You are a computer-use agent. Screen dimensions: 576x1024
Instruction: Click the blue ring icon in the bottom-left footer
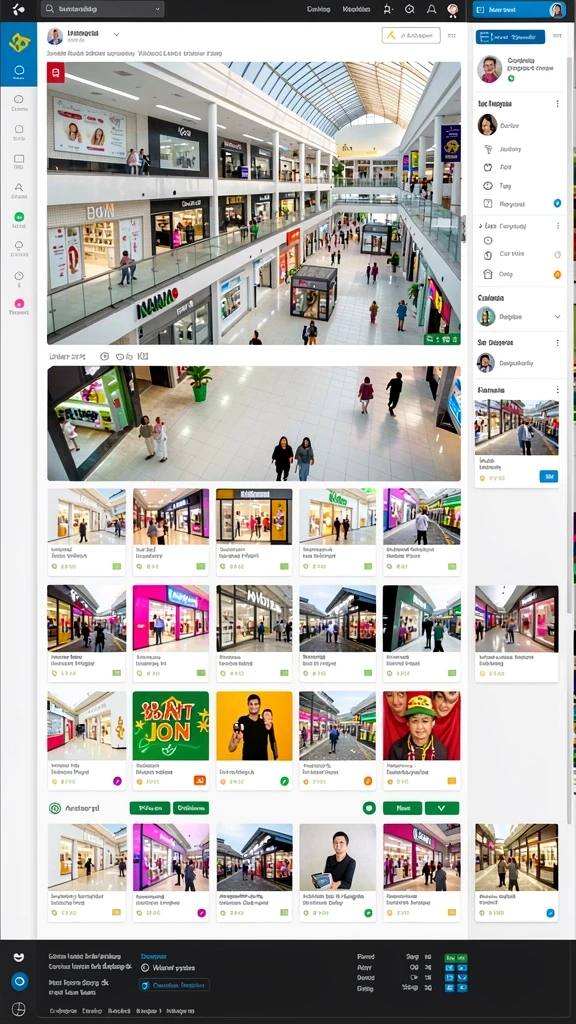[19, 982]
